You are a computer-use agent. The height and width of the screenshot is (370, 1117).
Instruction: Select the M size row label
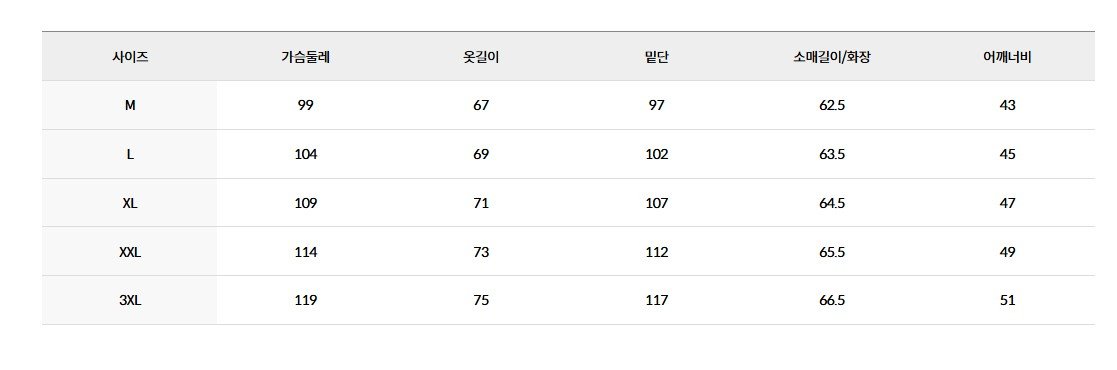tap(130, 106)
